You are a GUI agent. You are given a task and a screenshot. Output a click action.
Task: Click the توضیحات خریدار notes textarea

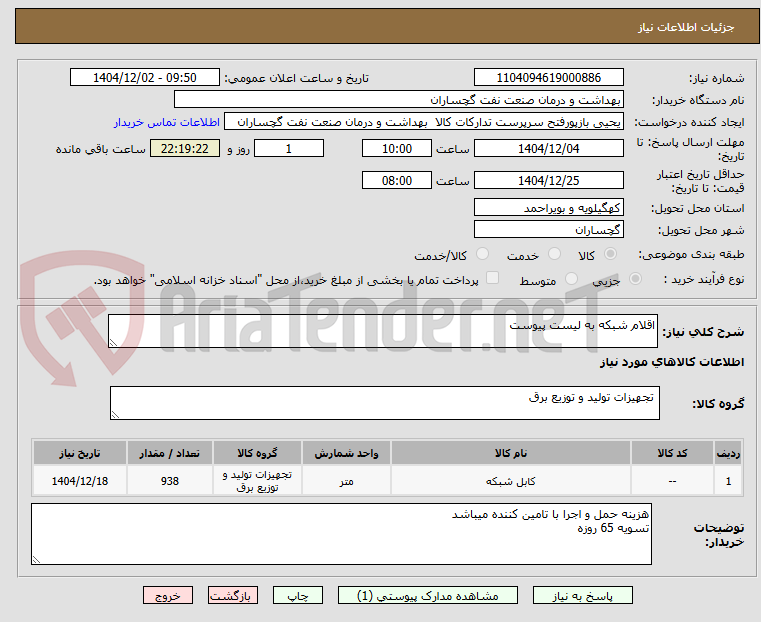point(341,534)
